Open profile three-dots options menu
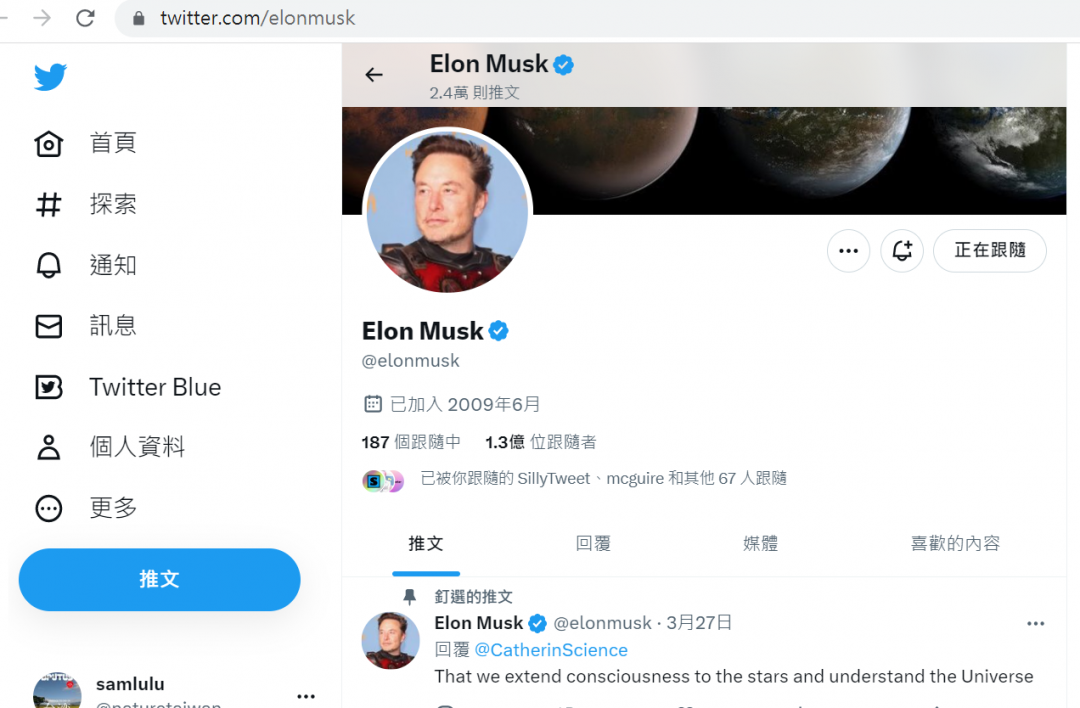The image size is (1080, 708). [849, 251]
